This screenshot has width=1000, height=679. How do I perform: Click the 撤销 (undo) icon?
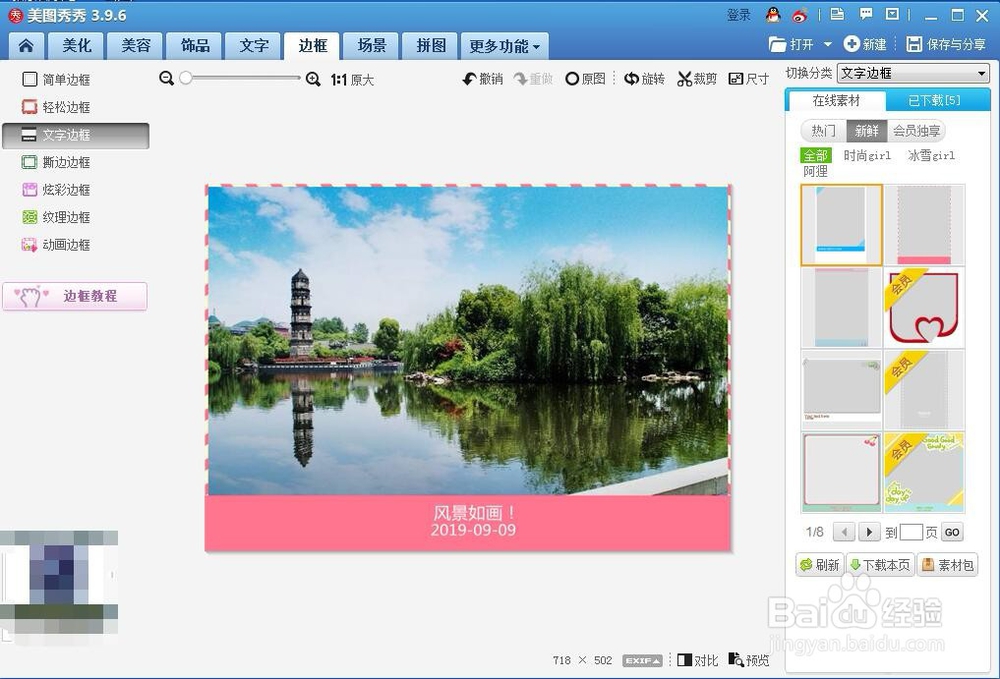[480, 79]
